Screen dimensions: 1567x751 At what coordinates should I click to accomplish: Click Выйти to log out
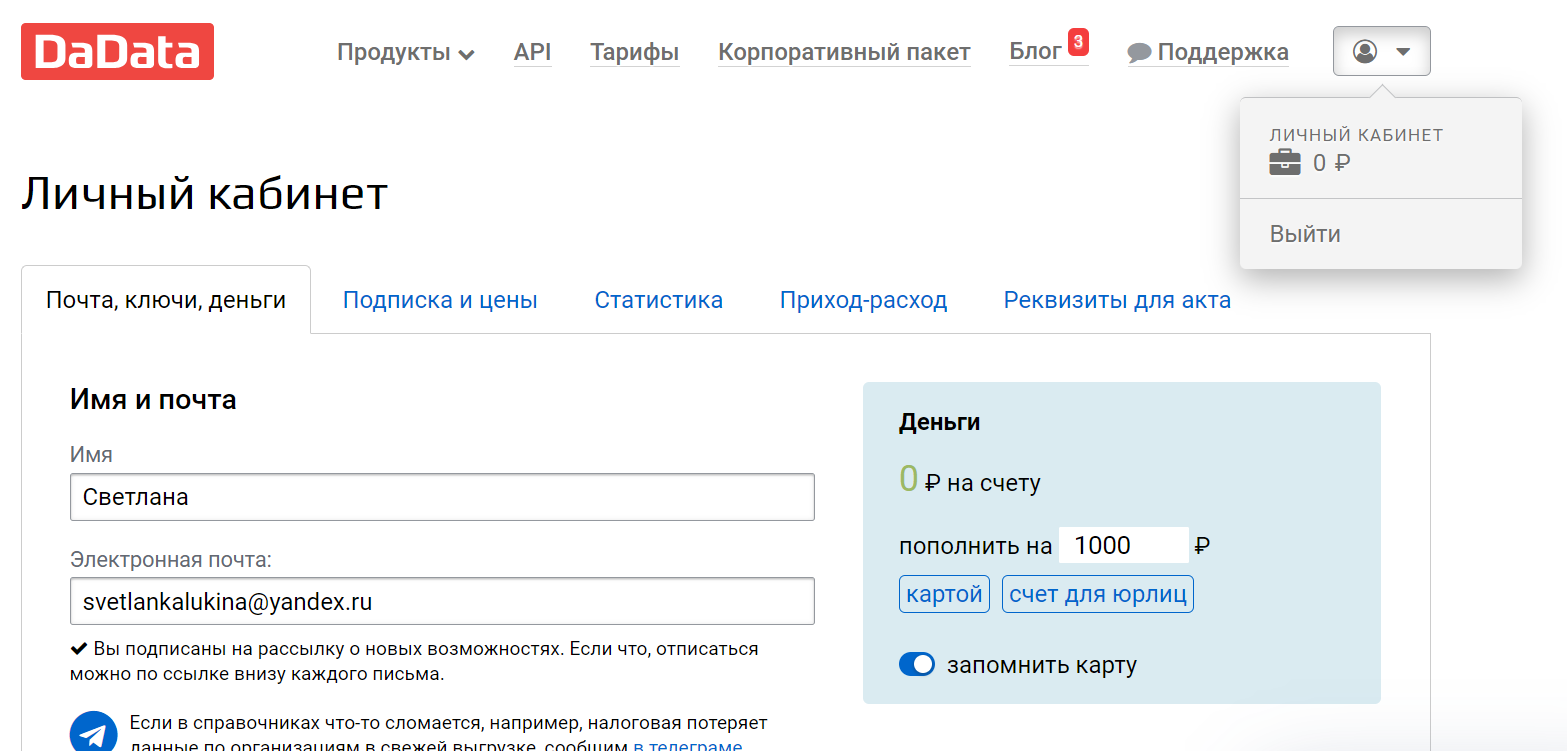[1305, 234]
